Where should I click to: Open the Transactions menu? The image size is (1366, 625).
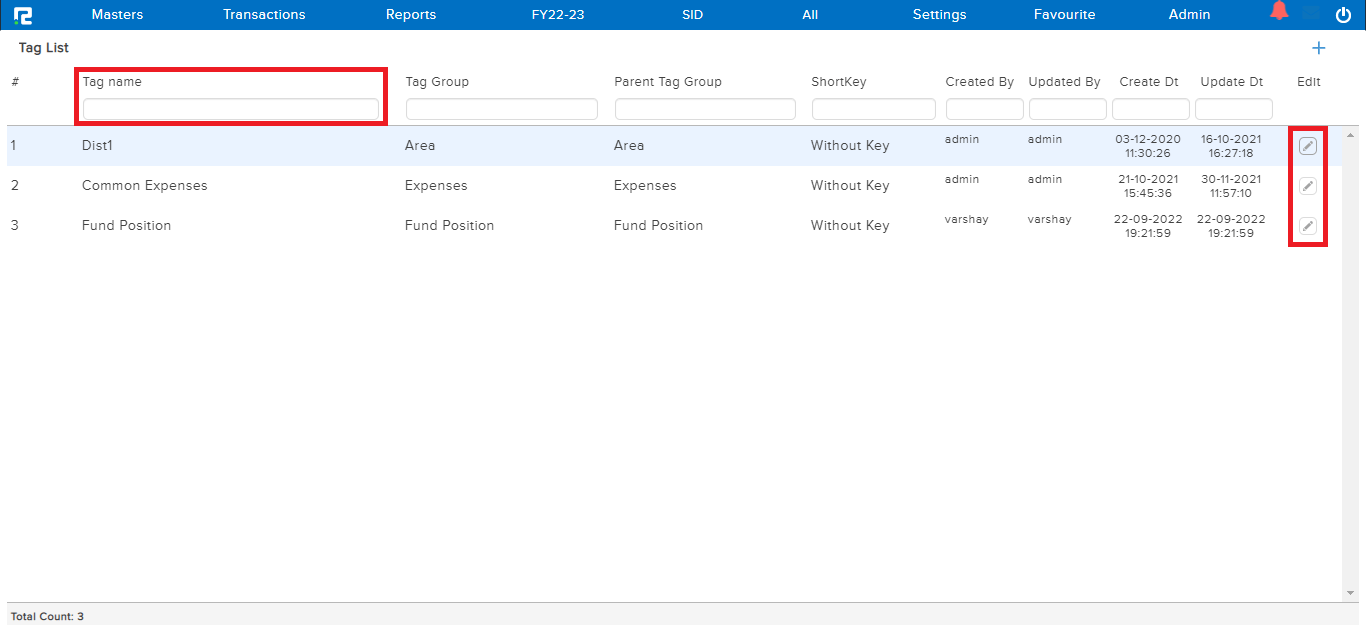point(264,15)
